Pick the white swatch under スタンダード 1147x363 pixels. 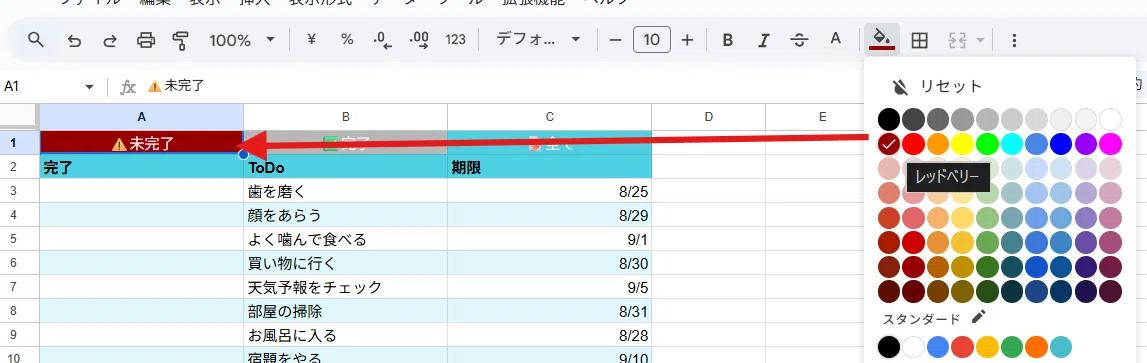(913, 347)
